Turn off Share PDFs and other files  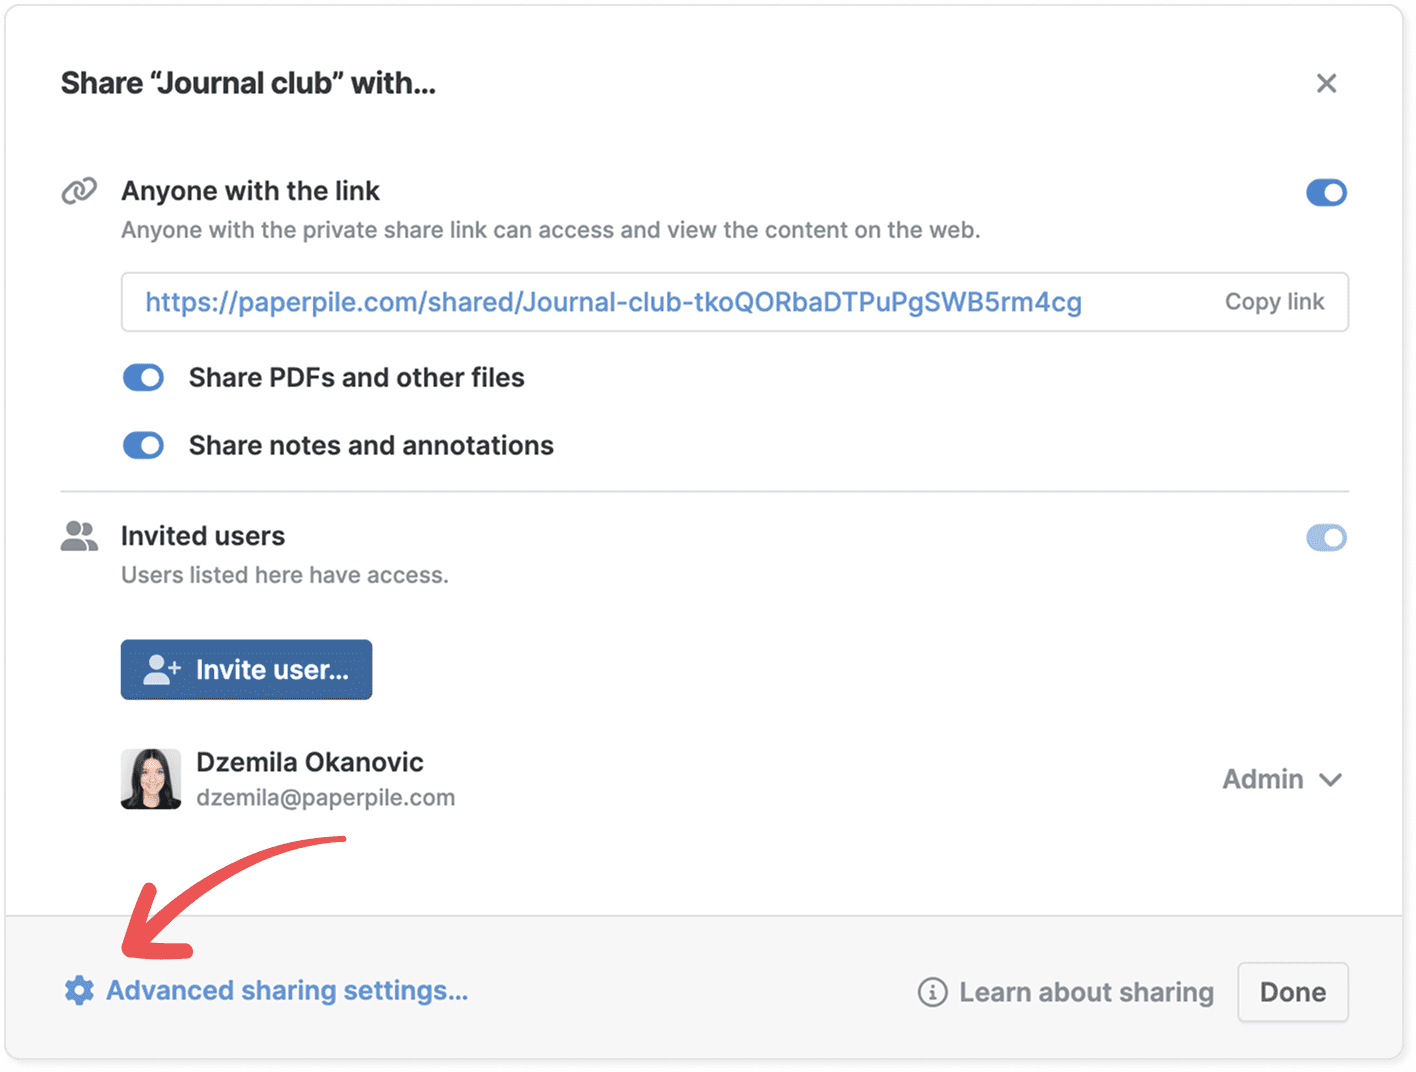point(143,377)
